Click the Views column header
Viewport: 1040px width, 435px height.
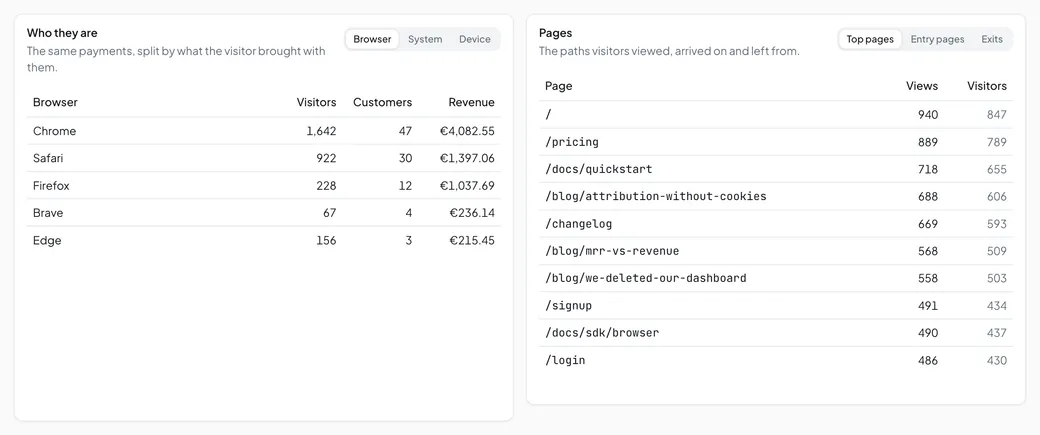922,86
